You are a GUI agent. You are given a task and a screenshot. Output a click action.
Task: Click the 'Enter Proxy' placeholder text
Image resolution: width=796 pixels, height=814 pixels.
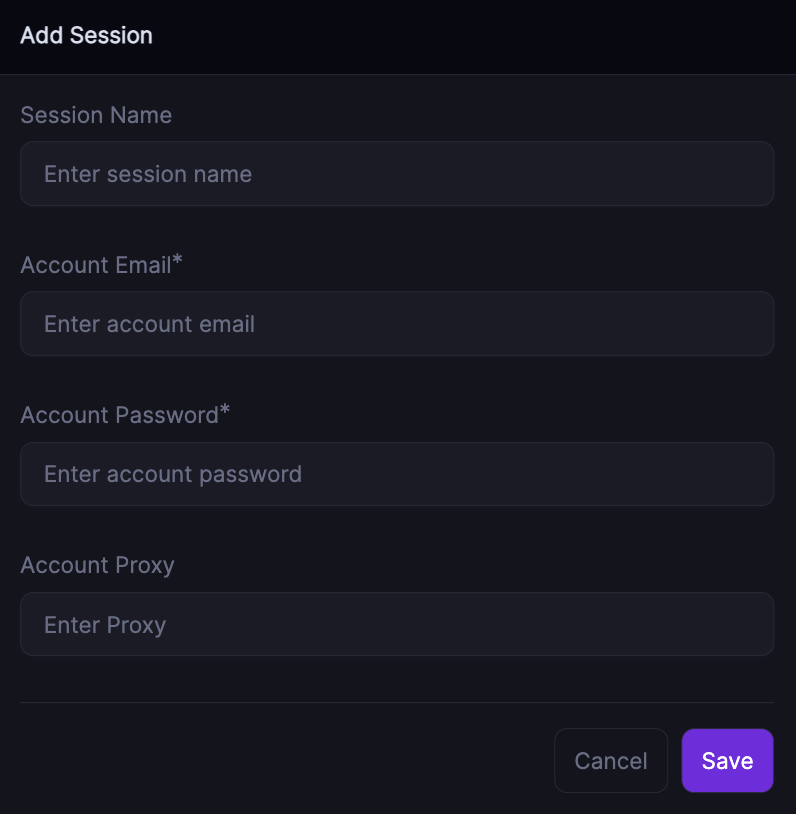(x=105, y=625)
